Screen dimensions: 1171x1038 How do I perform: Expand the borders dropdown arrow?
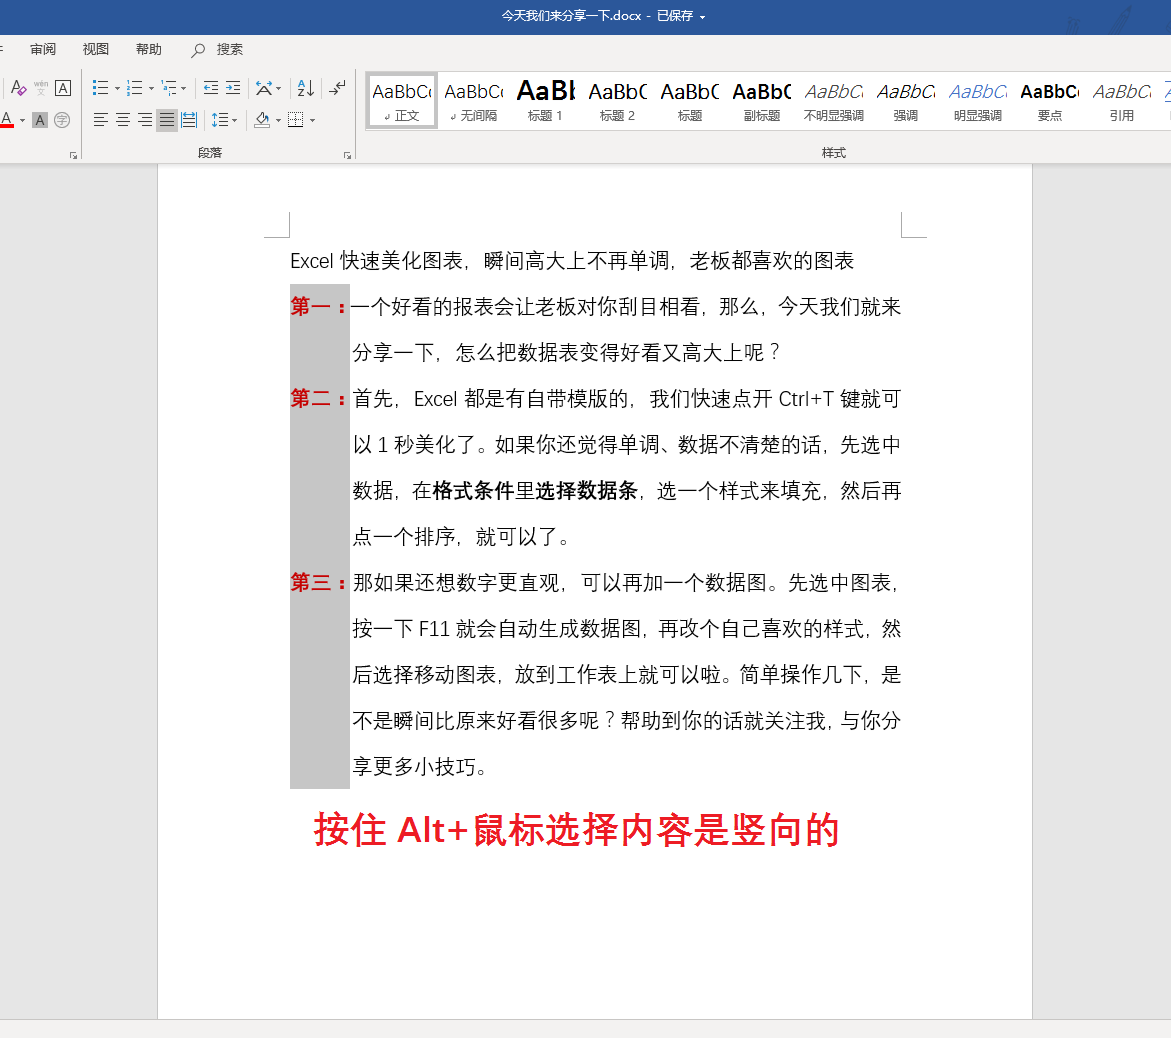[312, 120]
